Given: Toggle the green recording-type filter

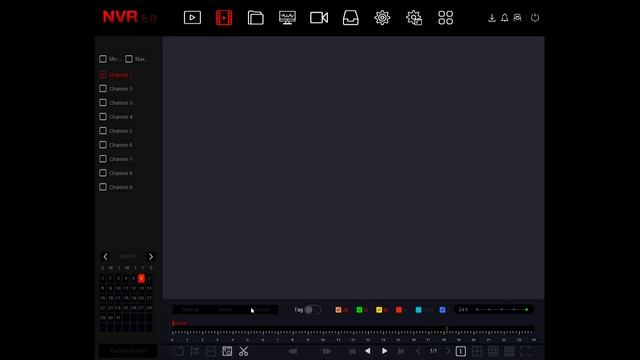Looking at the screenshot, I should click(359, 310).
